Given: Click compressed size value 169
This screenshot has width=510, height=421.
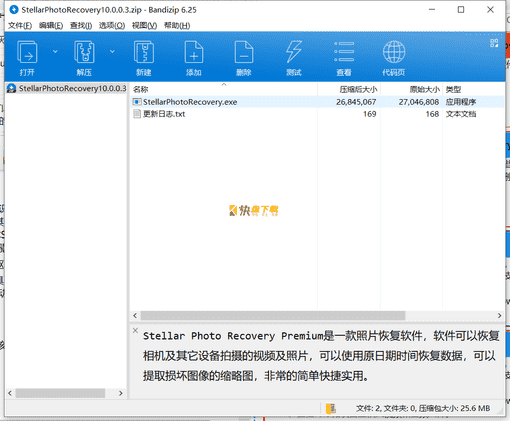Looking at the screenshot, I should (370, 114).
